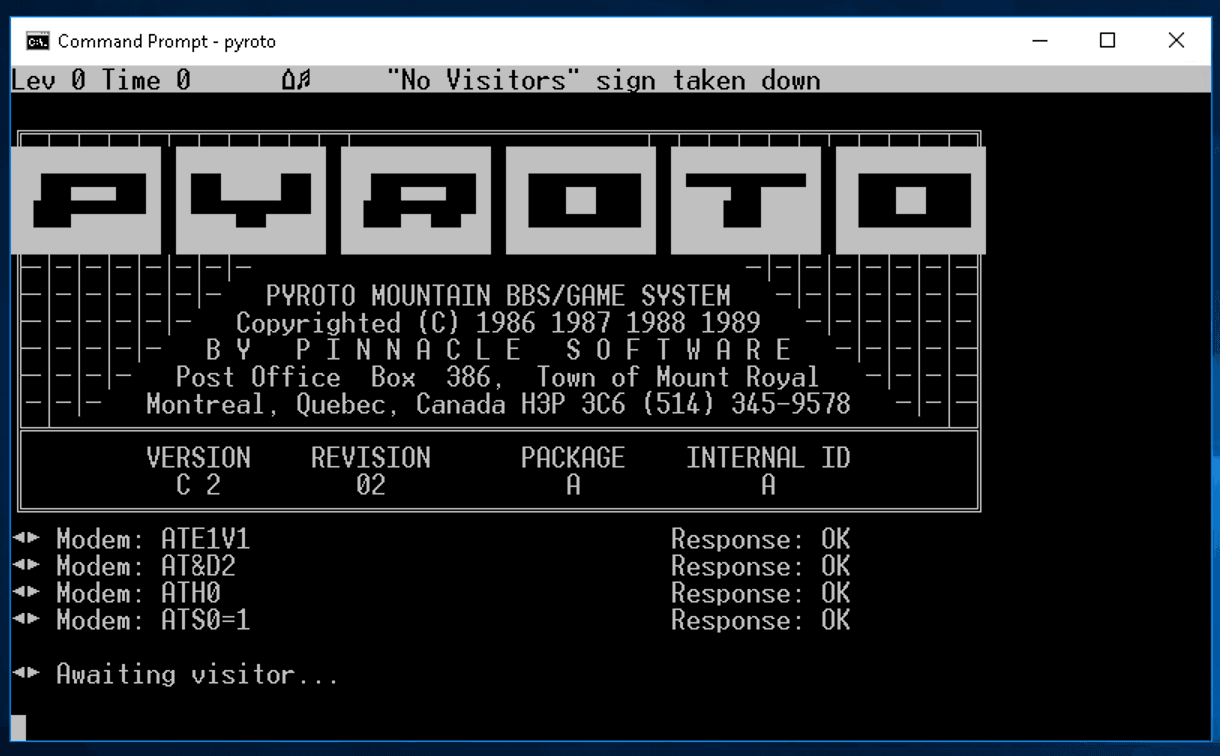Click the last block letter O in banner
Viewport: 1220px width, 756px height.
(911, 200)
